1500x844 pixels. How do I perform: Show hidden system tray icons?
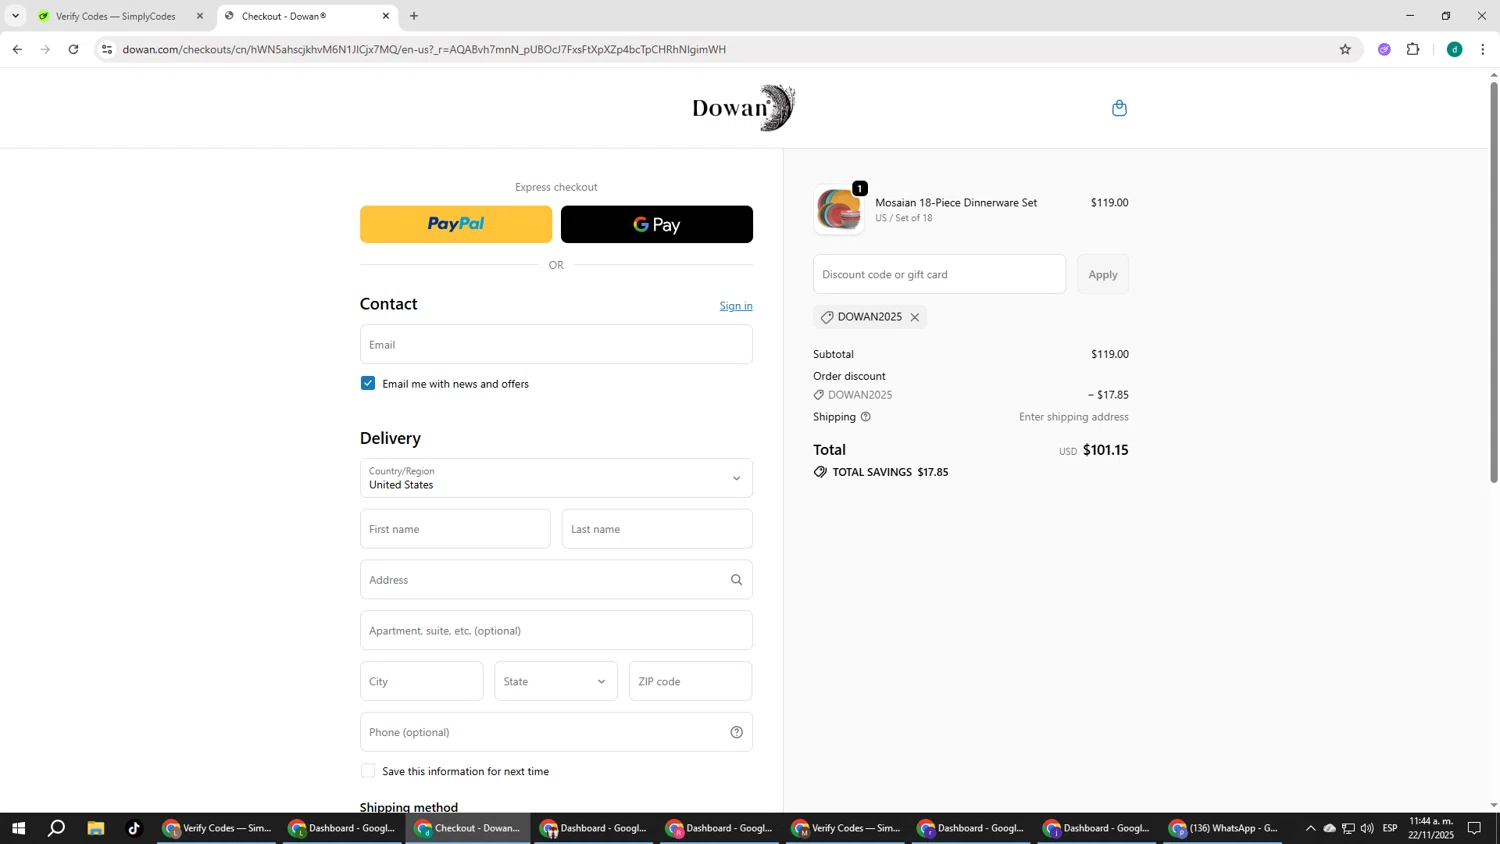[x=1310, y=828]
